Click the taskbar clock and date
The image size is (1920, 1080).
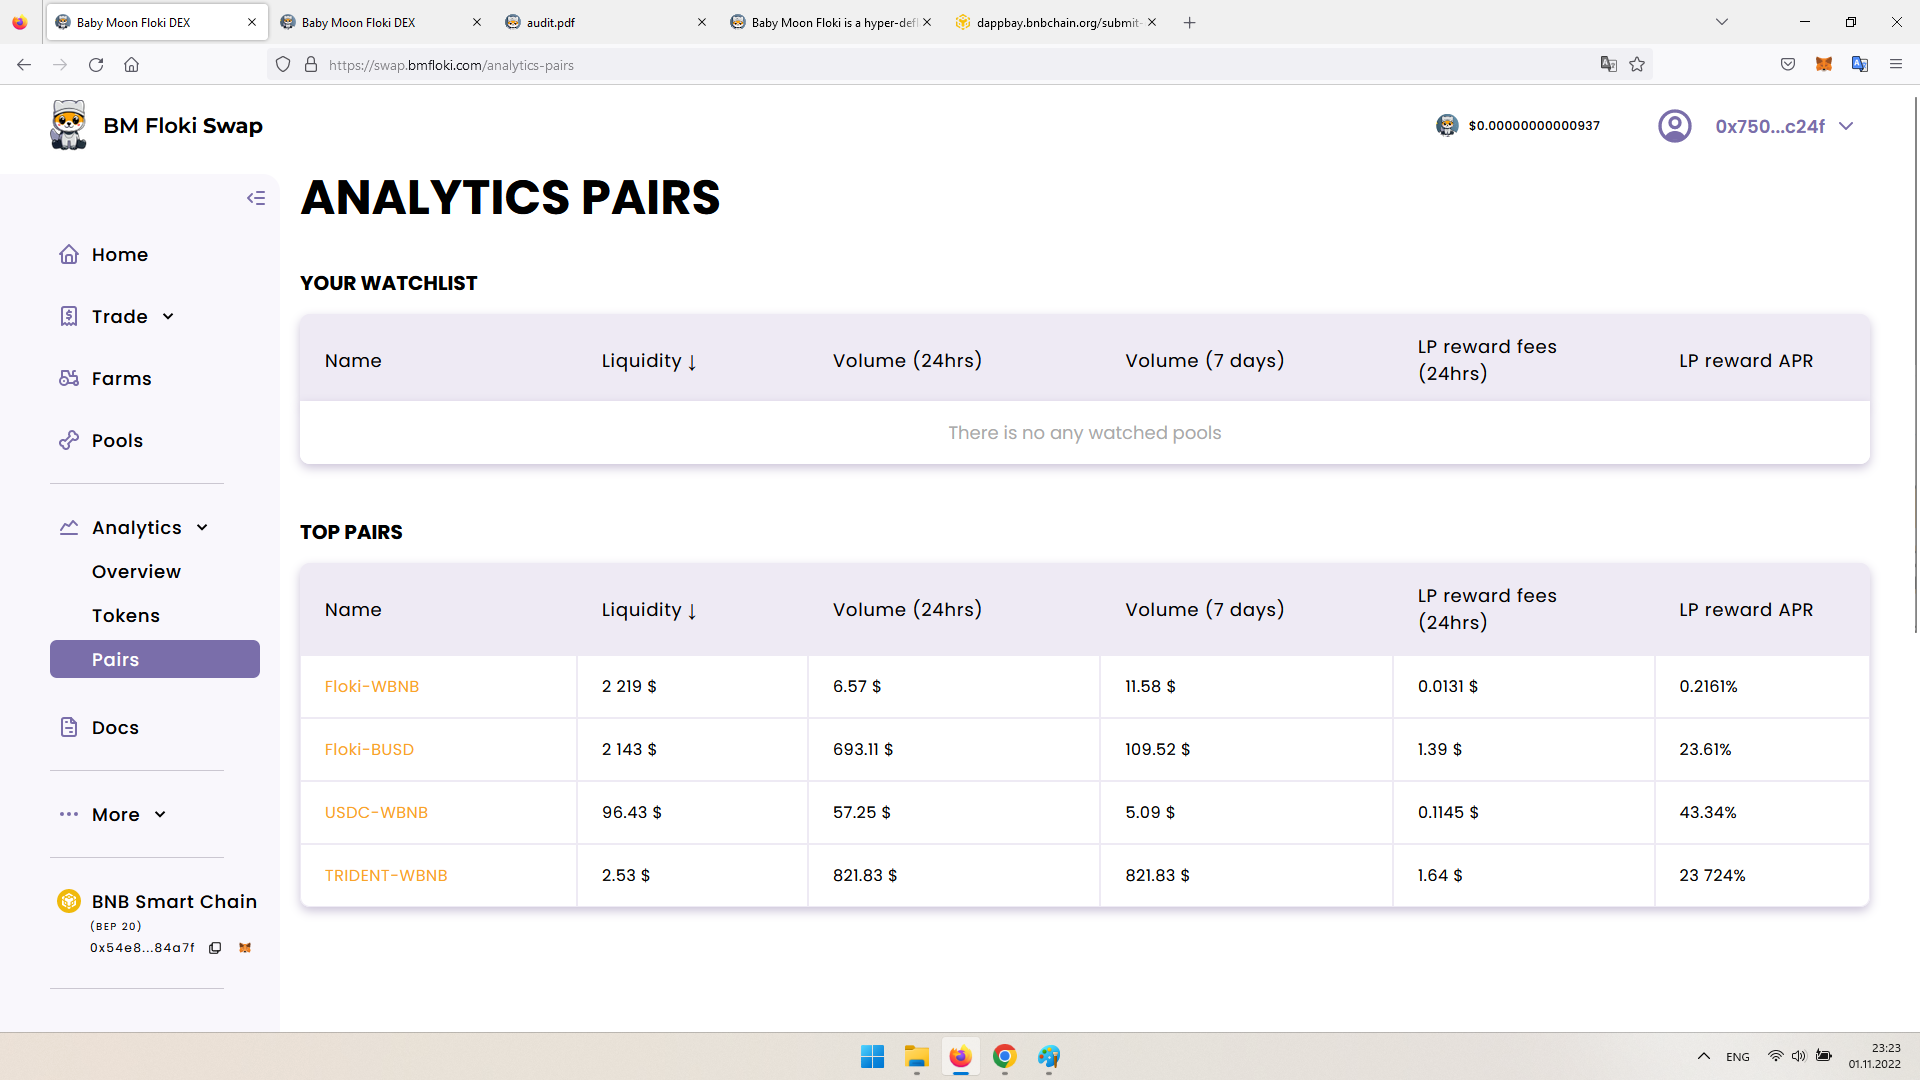[x=1874, y=1056]
